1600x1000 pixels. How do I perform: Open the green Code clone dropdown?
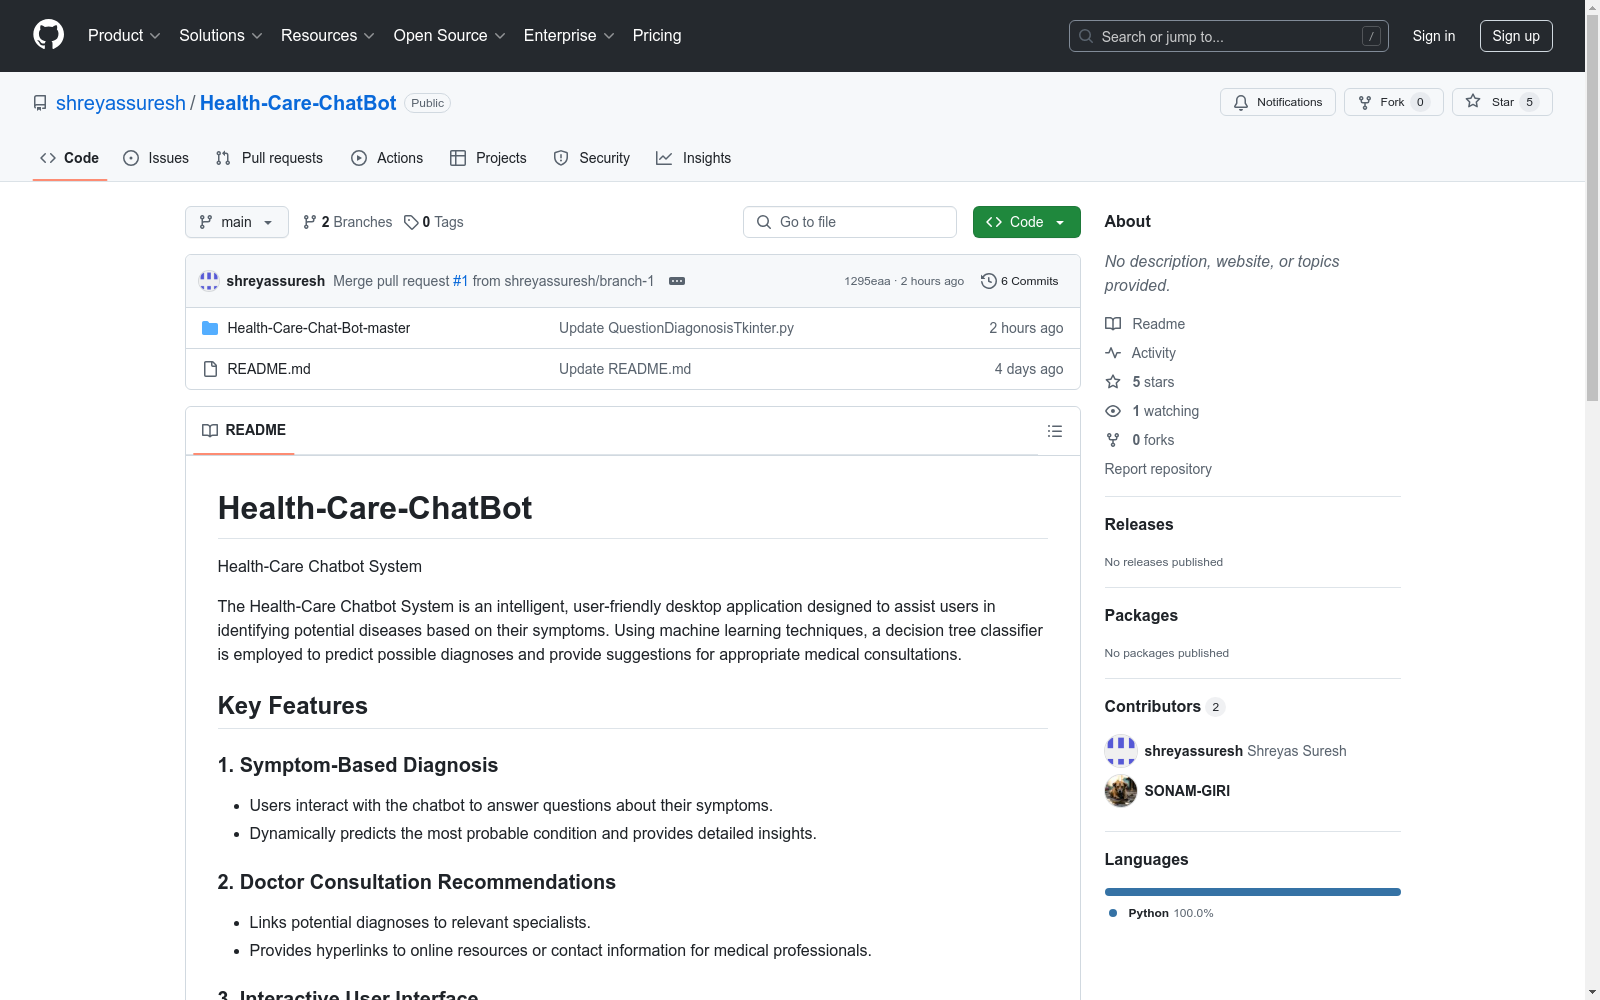click(1026, 222)
